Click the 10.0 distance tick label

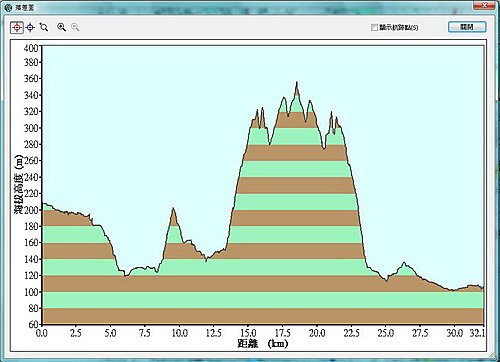click(x=180, y=333)
